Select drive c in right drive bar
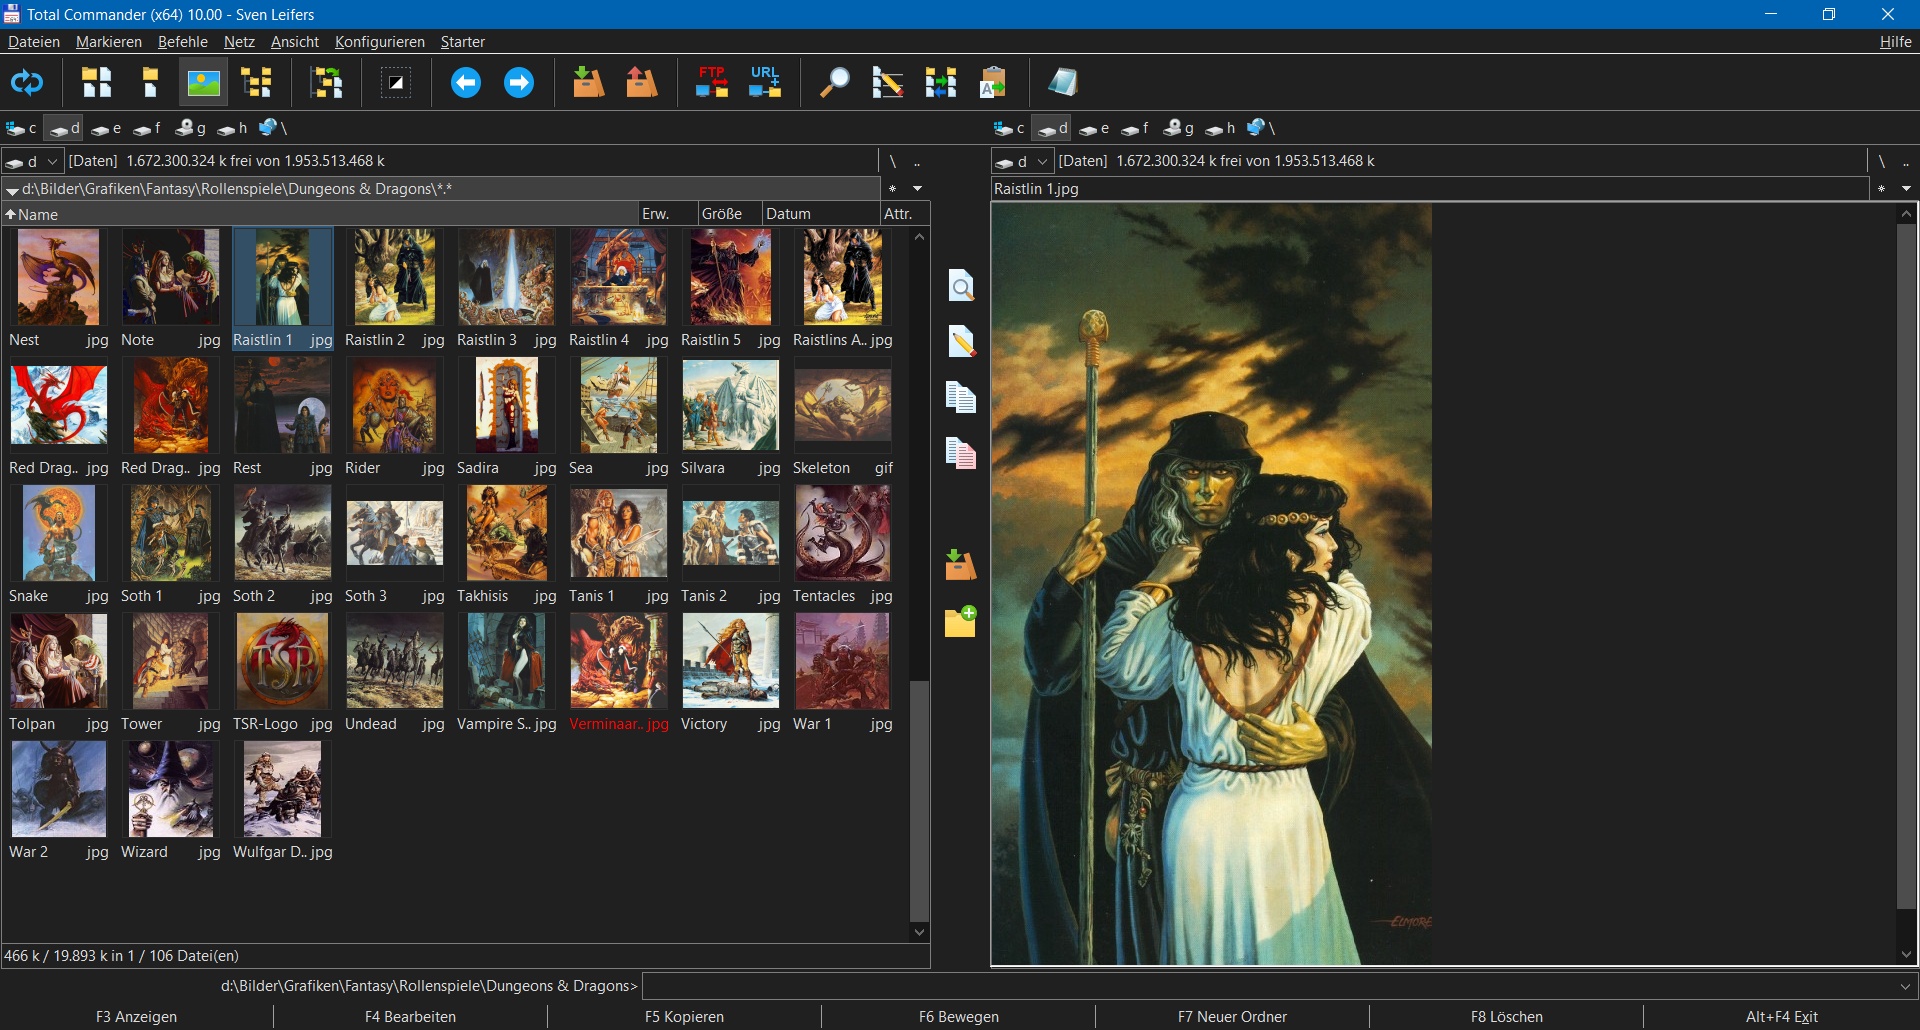The height and width of the screenshot is (1030, 1920). coord(1010,128)
